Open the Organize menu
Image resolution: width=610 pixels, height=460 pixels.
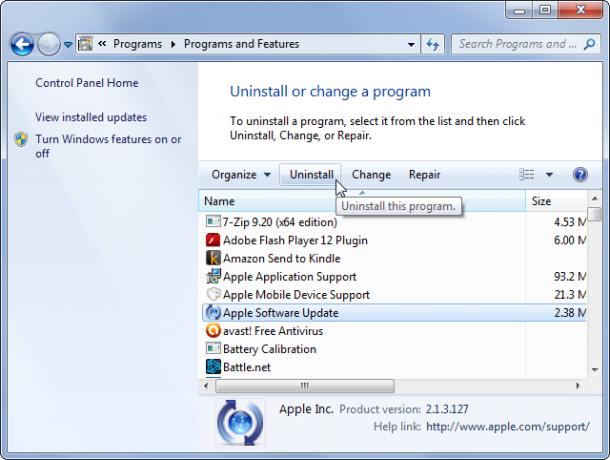click(x=241, y=175)
